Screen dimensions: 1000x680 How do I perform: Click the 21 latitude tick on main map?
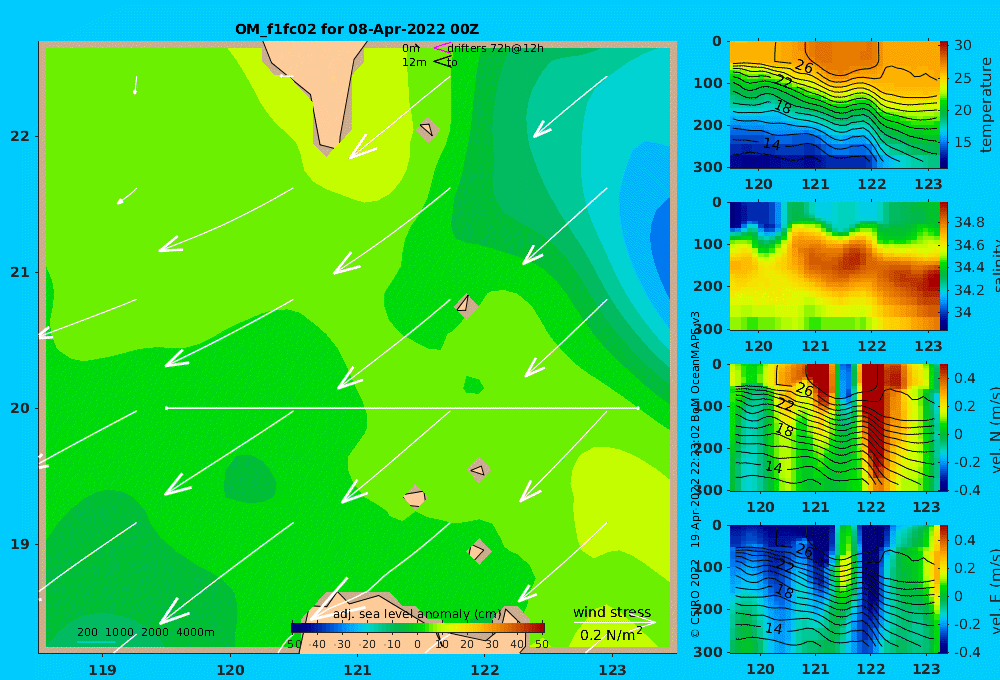pos(20,272)
